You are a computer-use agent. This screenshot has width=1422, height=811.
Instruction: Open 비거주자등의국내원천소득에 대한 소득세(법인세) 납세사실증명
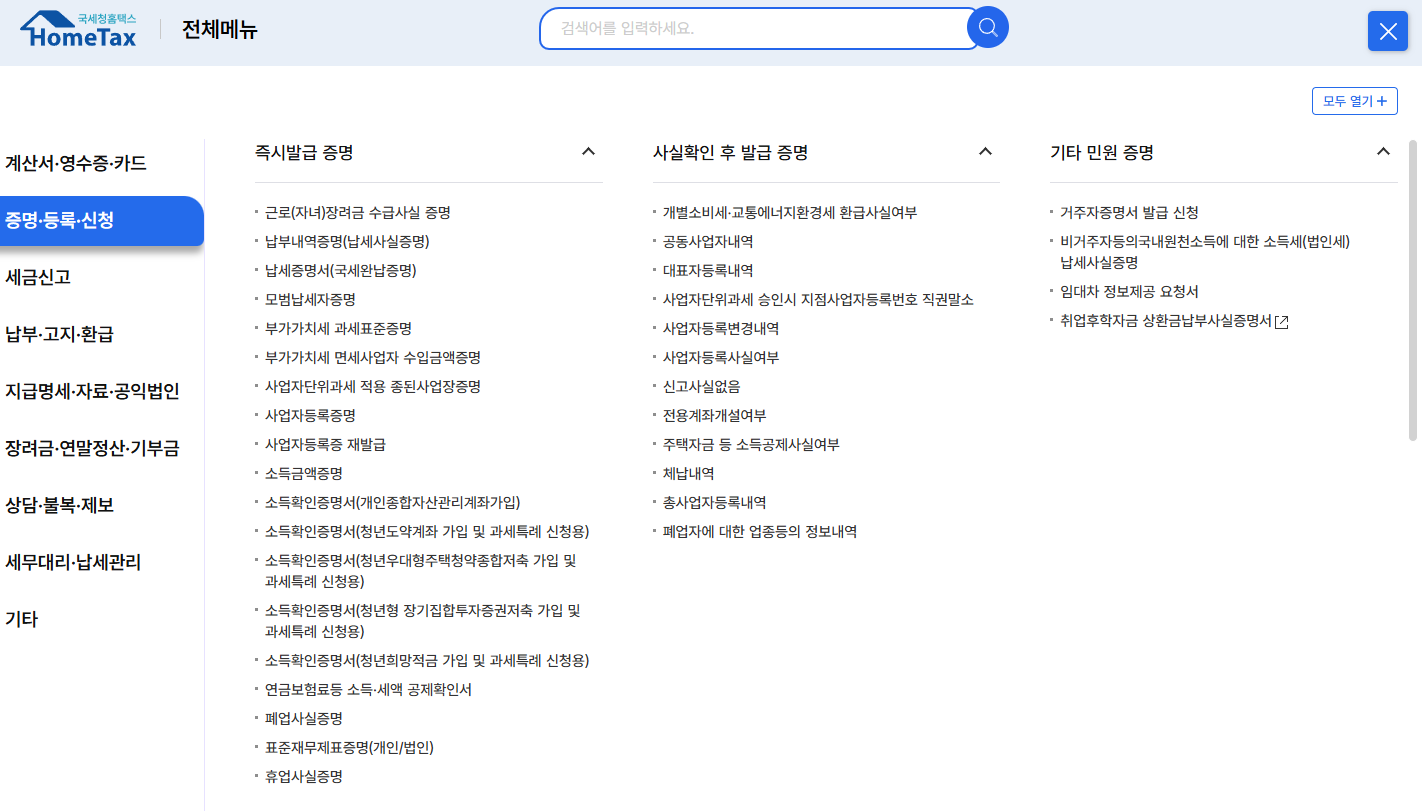(x=1205, y=252)
